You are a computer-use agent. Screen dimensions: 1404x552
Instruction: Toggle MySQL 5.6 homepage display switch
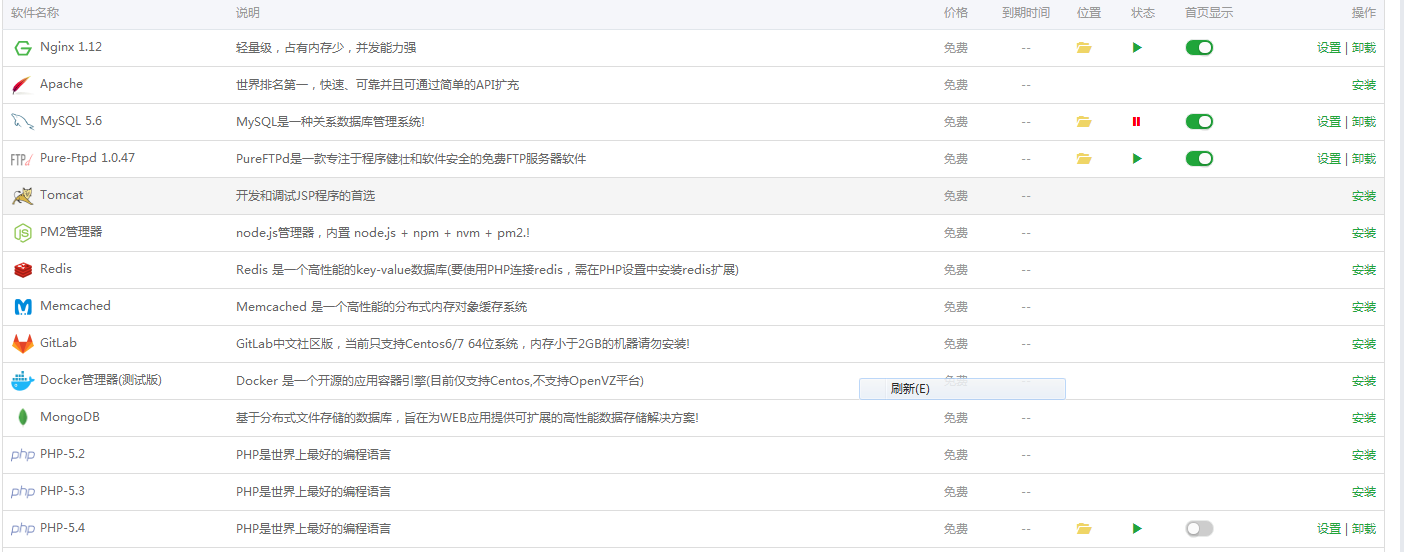[1199, 122]
